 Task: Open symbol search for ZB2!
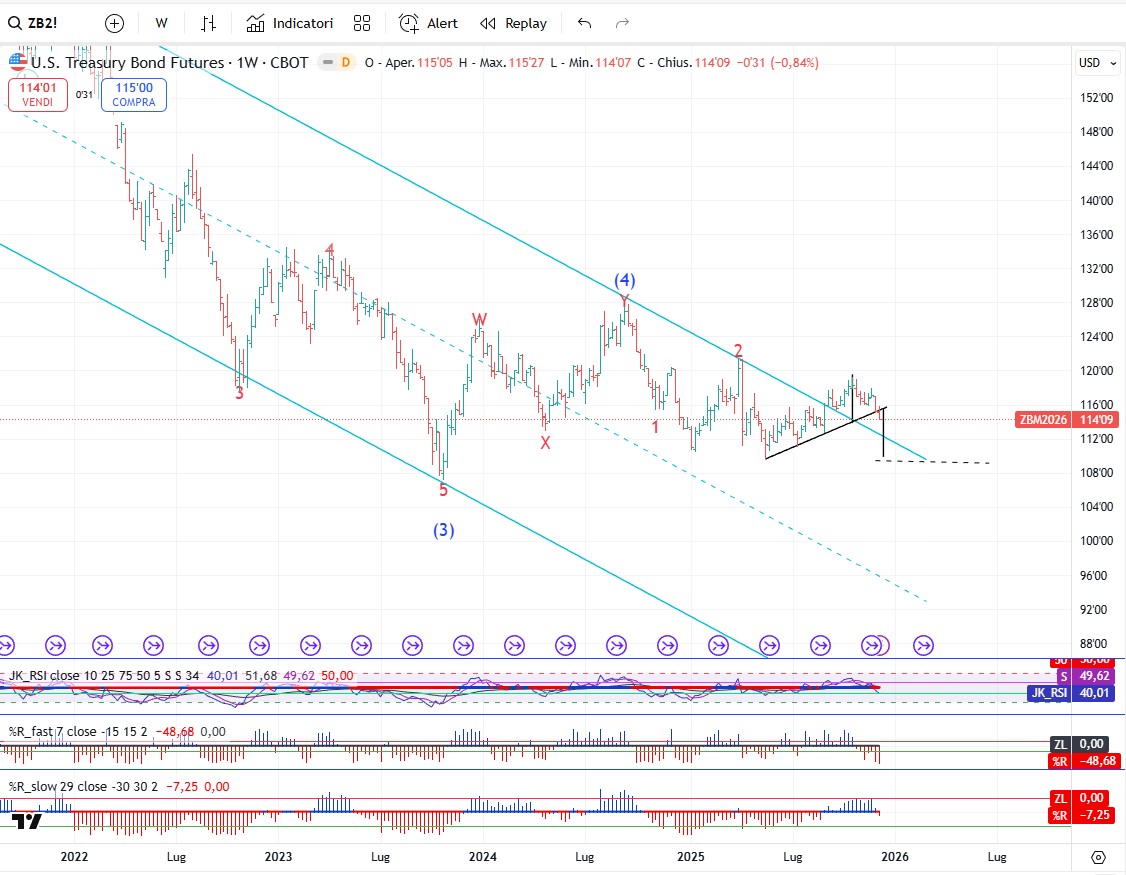click(33, 23)
